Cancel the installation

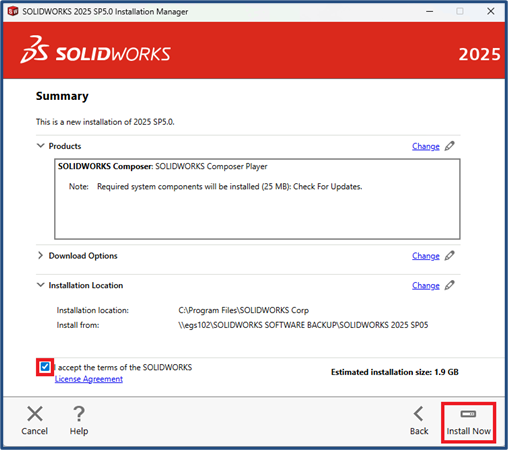[35, 421]
